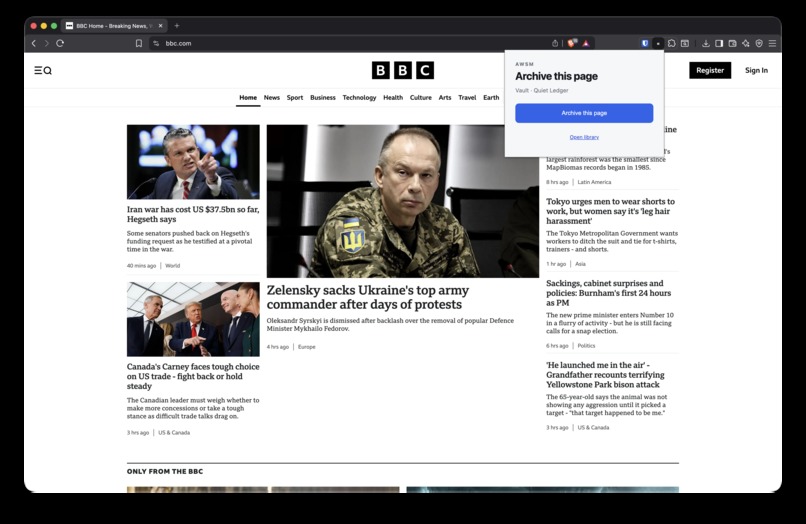Toggle the browser sidebar panel
The height and width of the screenshot is (524, 806).
click(719, 43)
